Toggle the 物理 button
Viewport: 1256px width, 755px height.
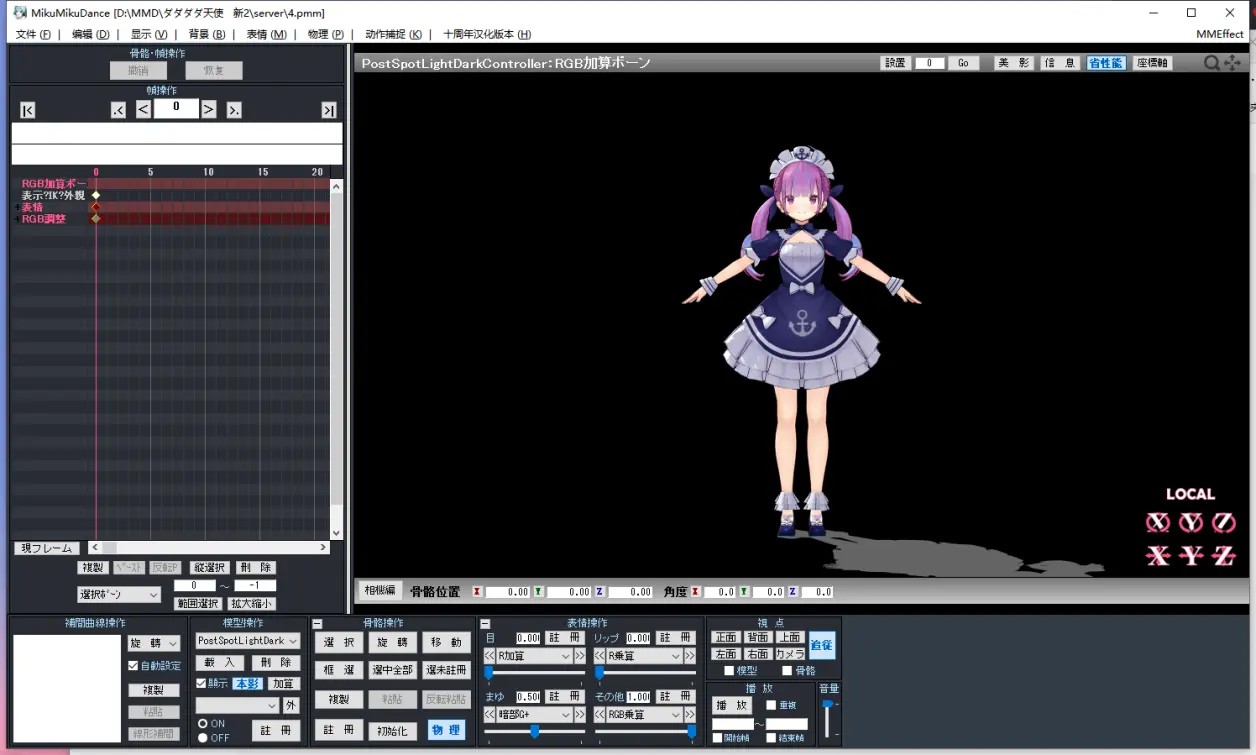point(446,730)
